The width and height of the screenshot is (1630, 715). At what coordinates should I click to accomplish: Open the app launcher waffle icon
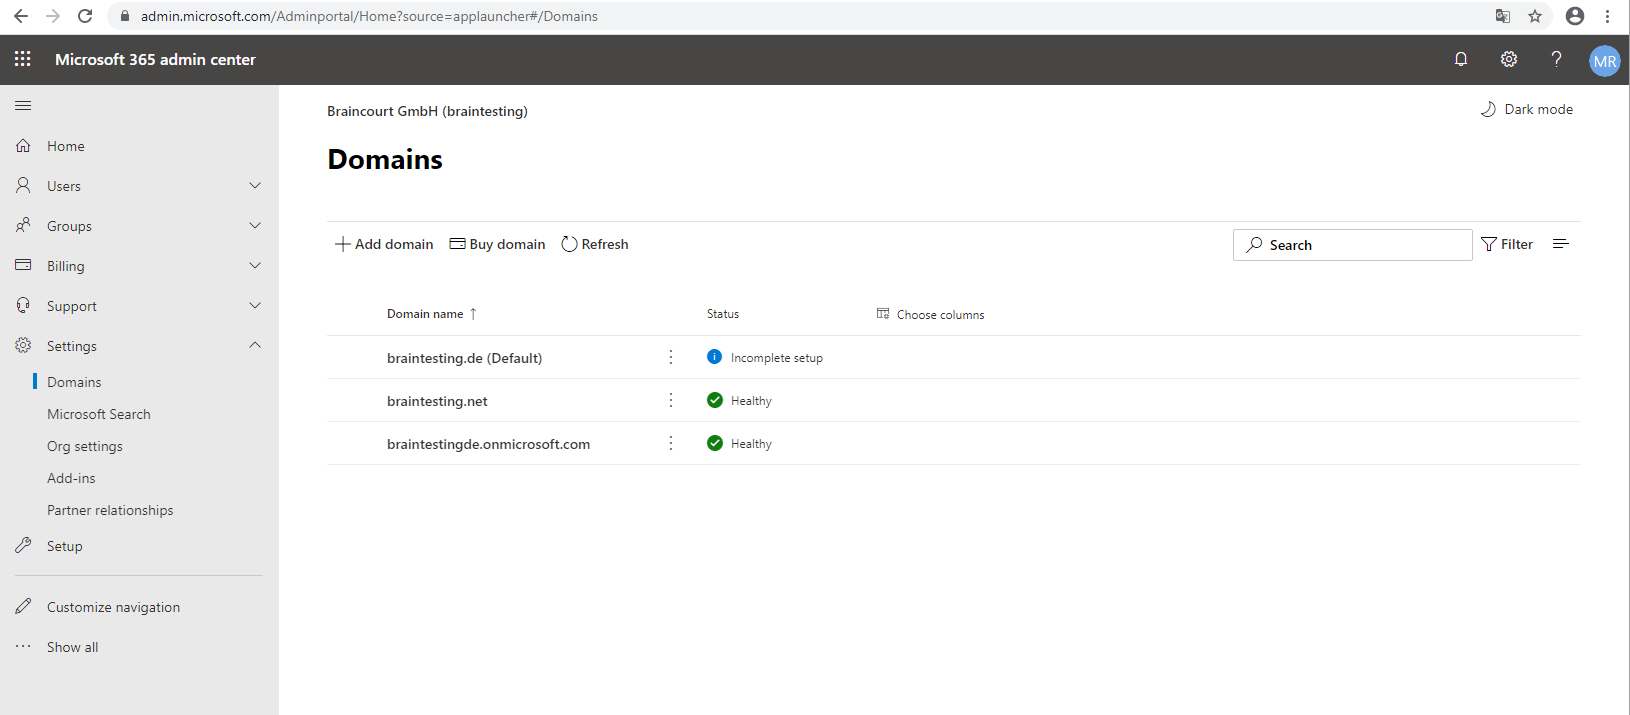(x=22, y=59)
